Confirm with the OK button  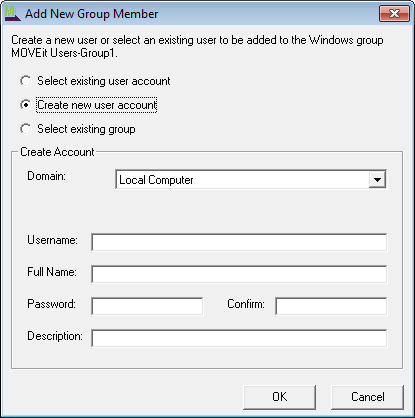[279, 397]
